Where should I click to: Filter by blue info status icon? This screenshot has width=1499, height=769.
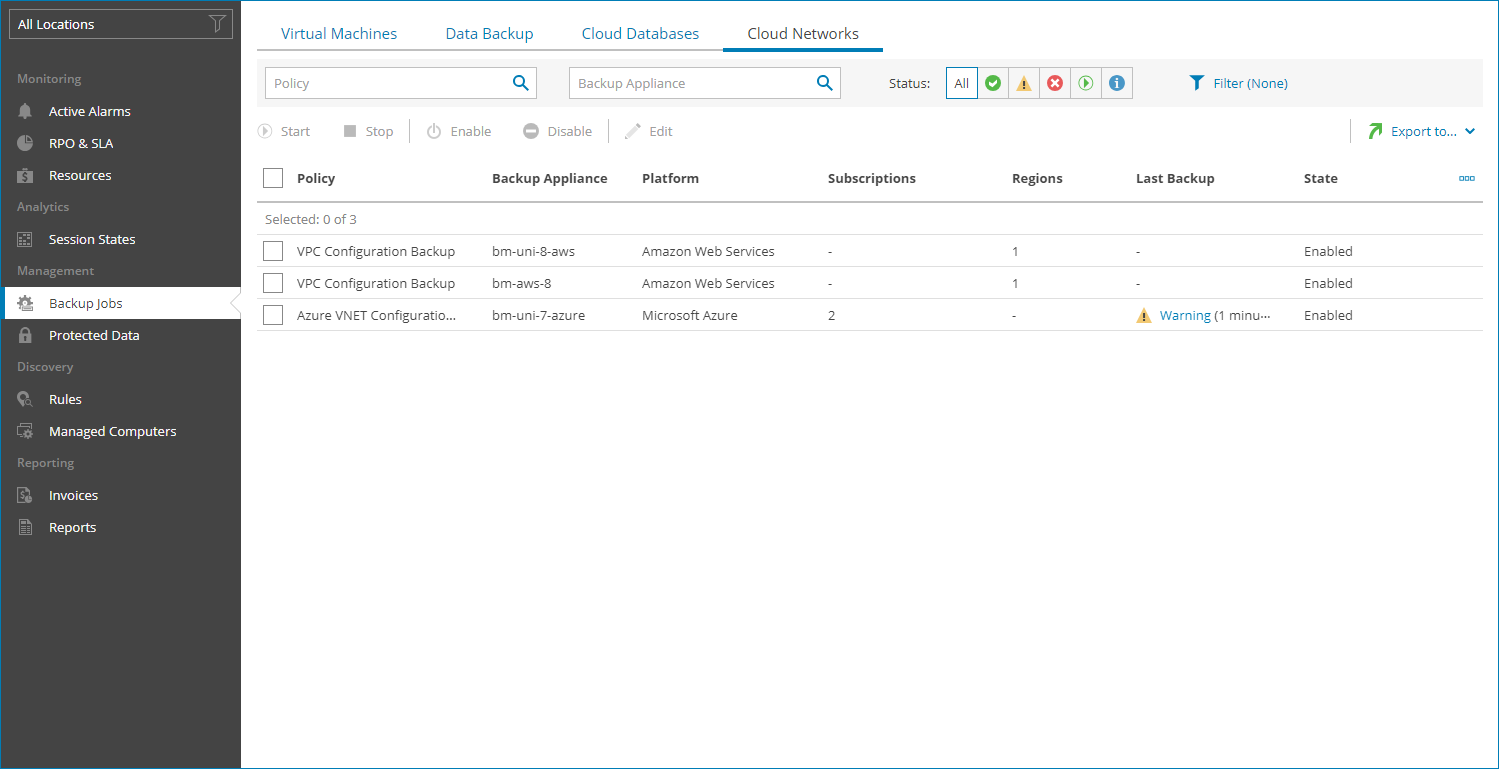coord(1116,83)
